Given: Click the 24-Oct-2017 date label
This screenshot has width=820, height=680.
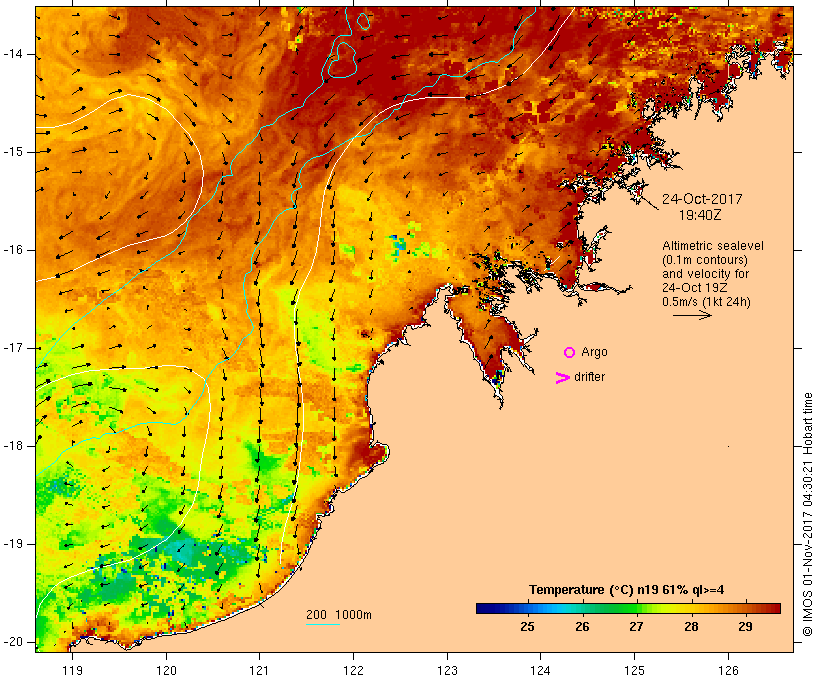Looking at the screenshot, I should 702,199.
